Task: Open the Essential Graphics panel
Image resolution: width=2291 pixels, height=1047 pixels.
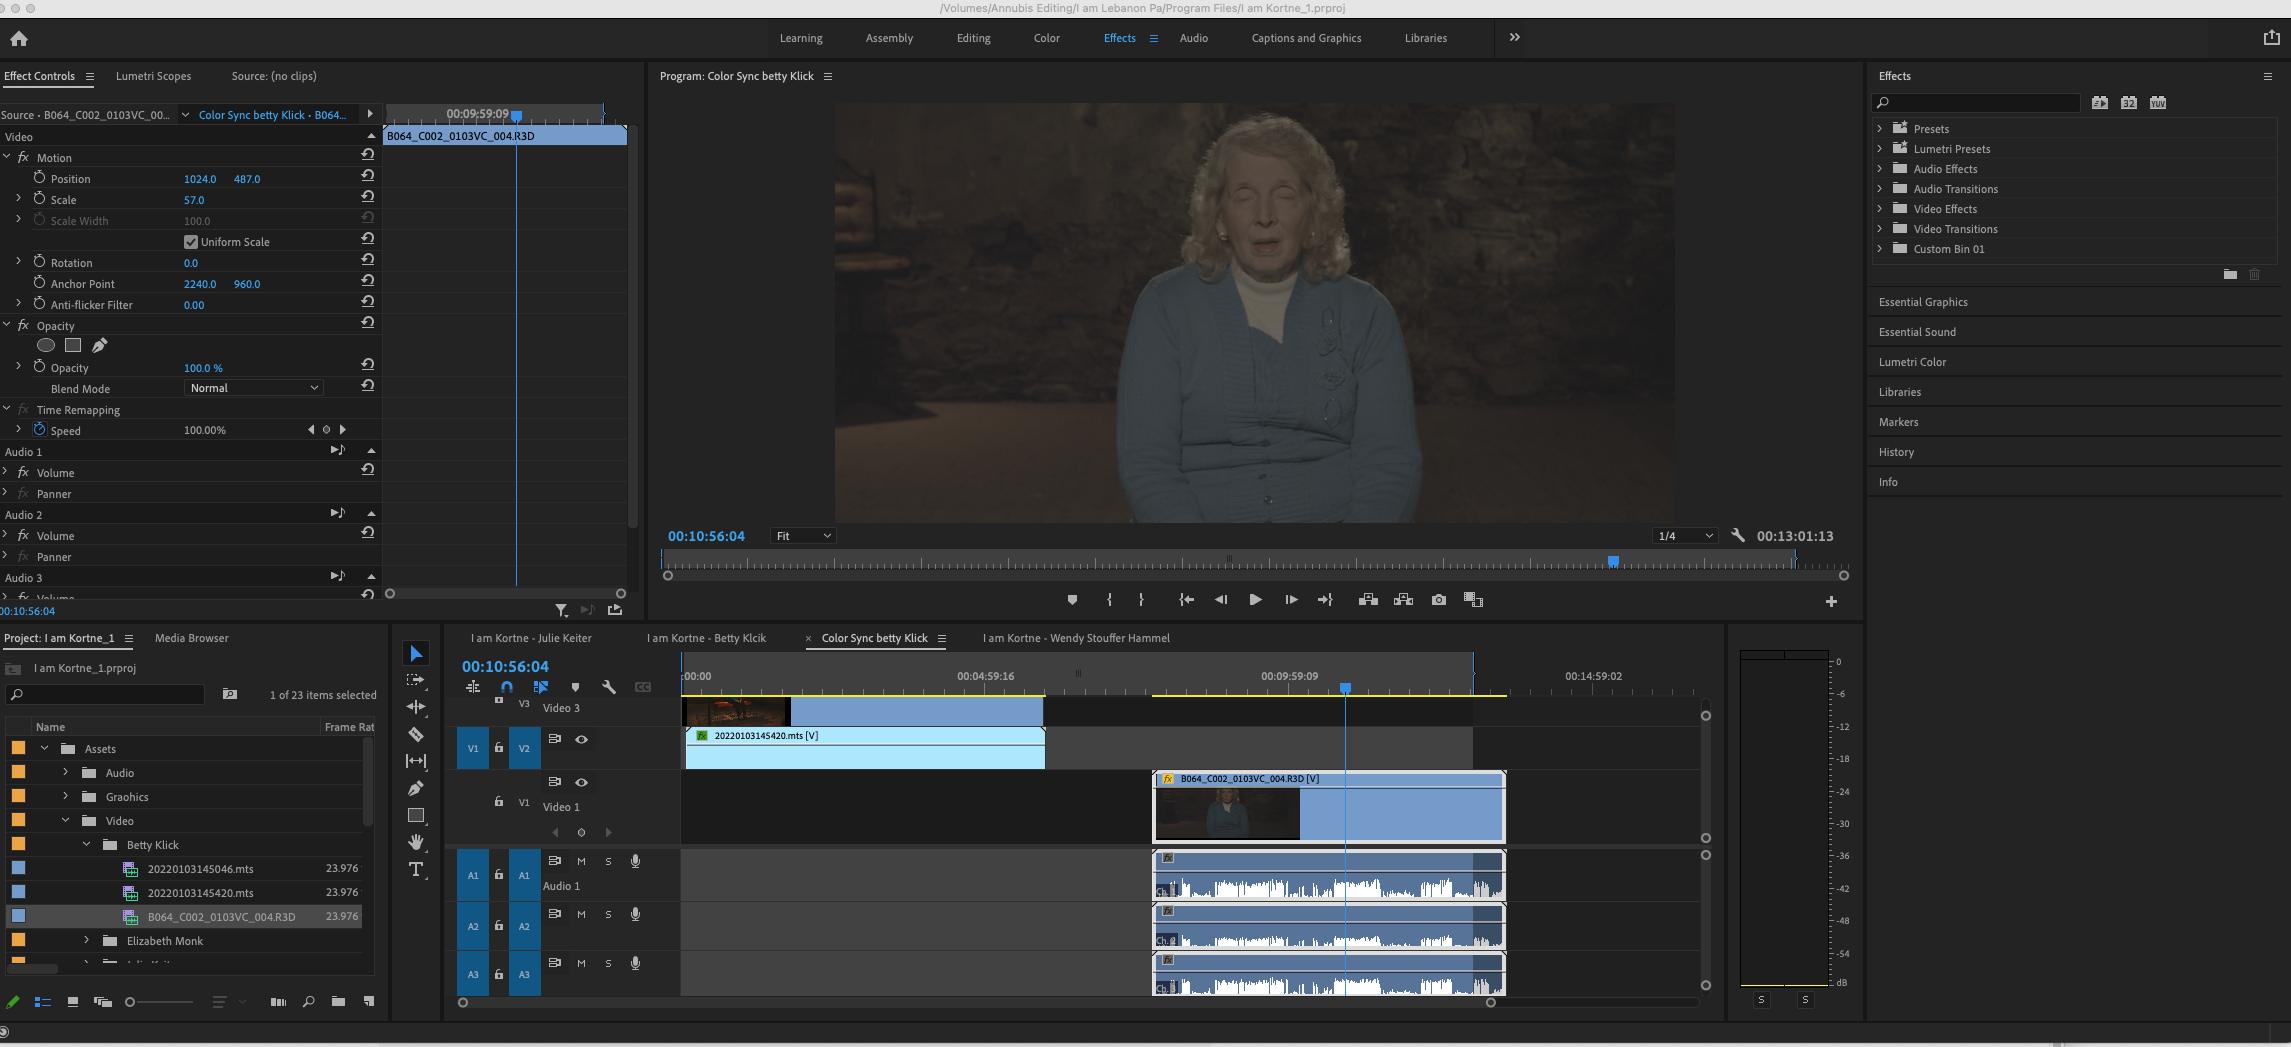Action: coord(1923,301)
